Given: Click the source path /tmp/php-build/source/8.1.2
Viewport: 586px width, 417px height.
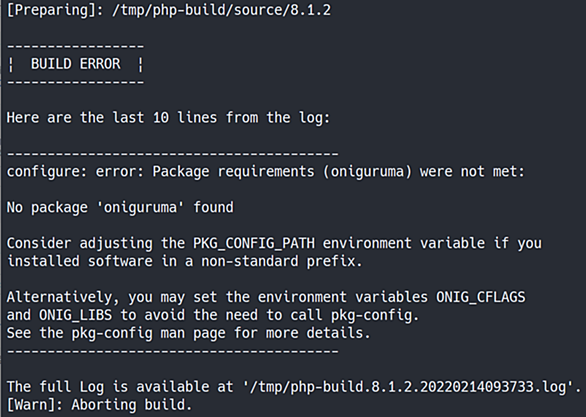Looking at the screenshot, I should pyautogui.click(x=222, y=10).
